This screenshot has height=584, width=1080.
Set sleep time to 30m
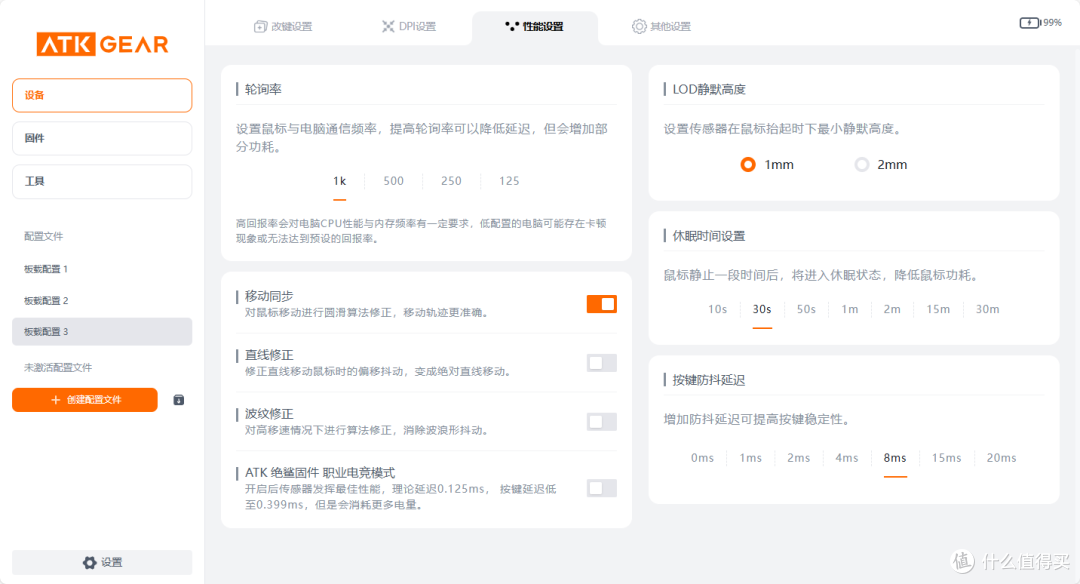(987, 309)
